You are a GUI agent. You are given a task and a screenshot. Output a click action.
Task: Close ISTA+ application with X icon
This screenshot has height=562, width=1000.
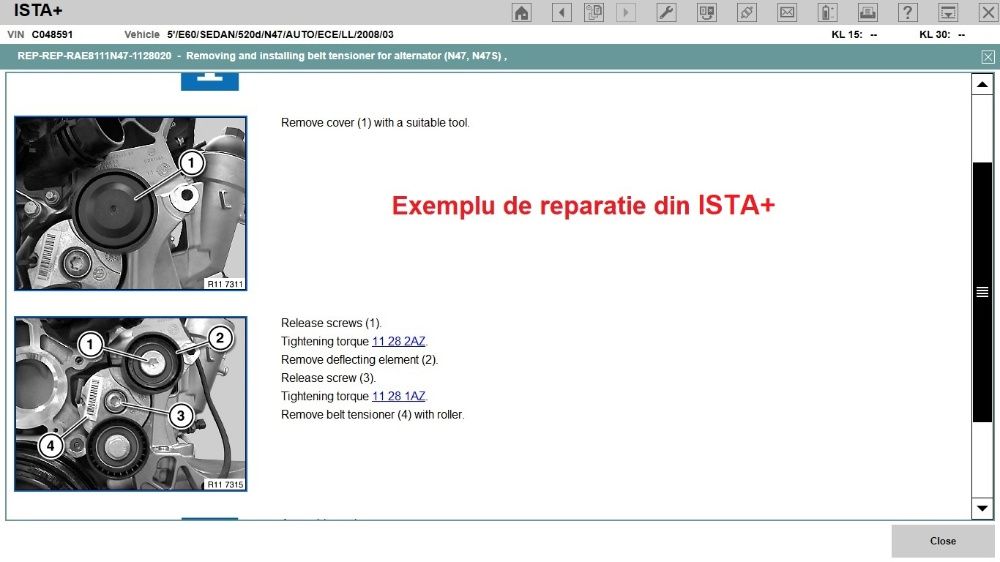coord(988,12)
